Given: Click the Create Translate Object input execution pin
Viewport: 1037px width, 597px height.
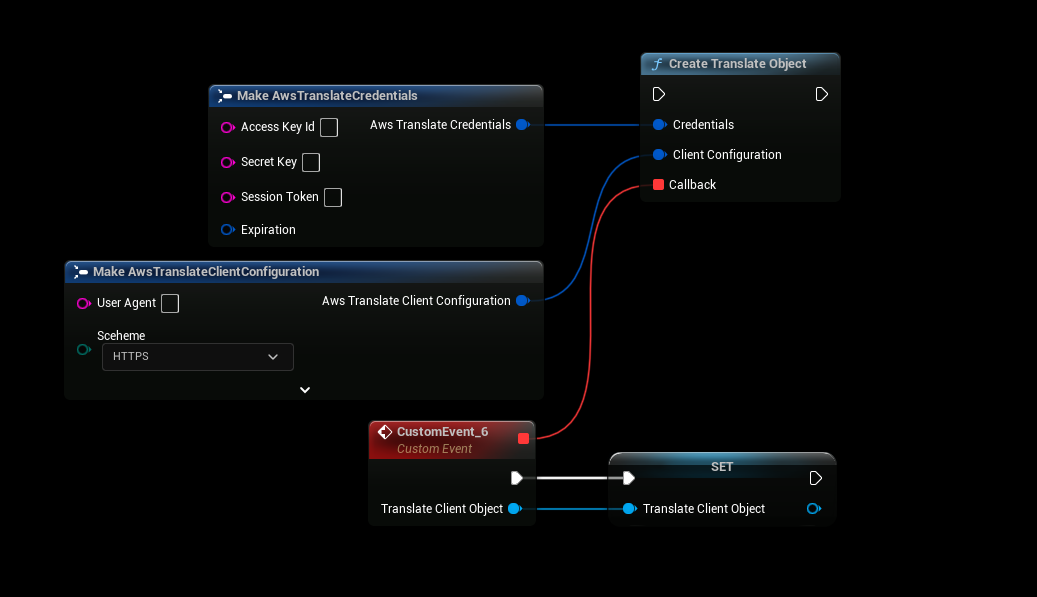Looking at the screenshot, I should tap(659, 94).
